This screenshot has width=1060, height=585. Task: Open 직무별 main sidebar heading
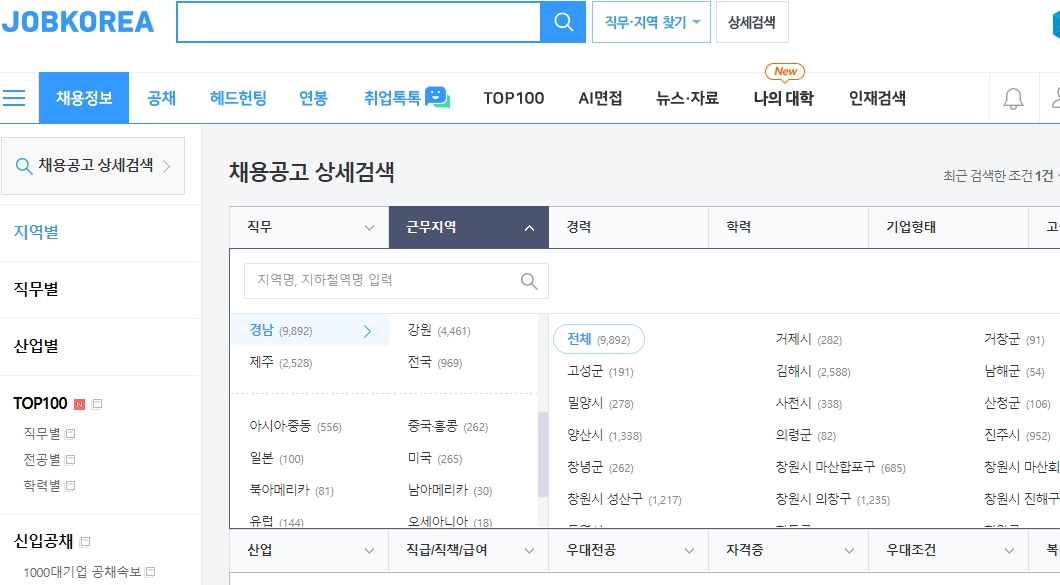(x=36, y=289)
